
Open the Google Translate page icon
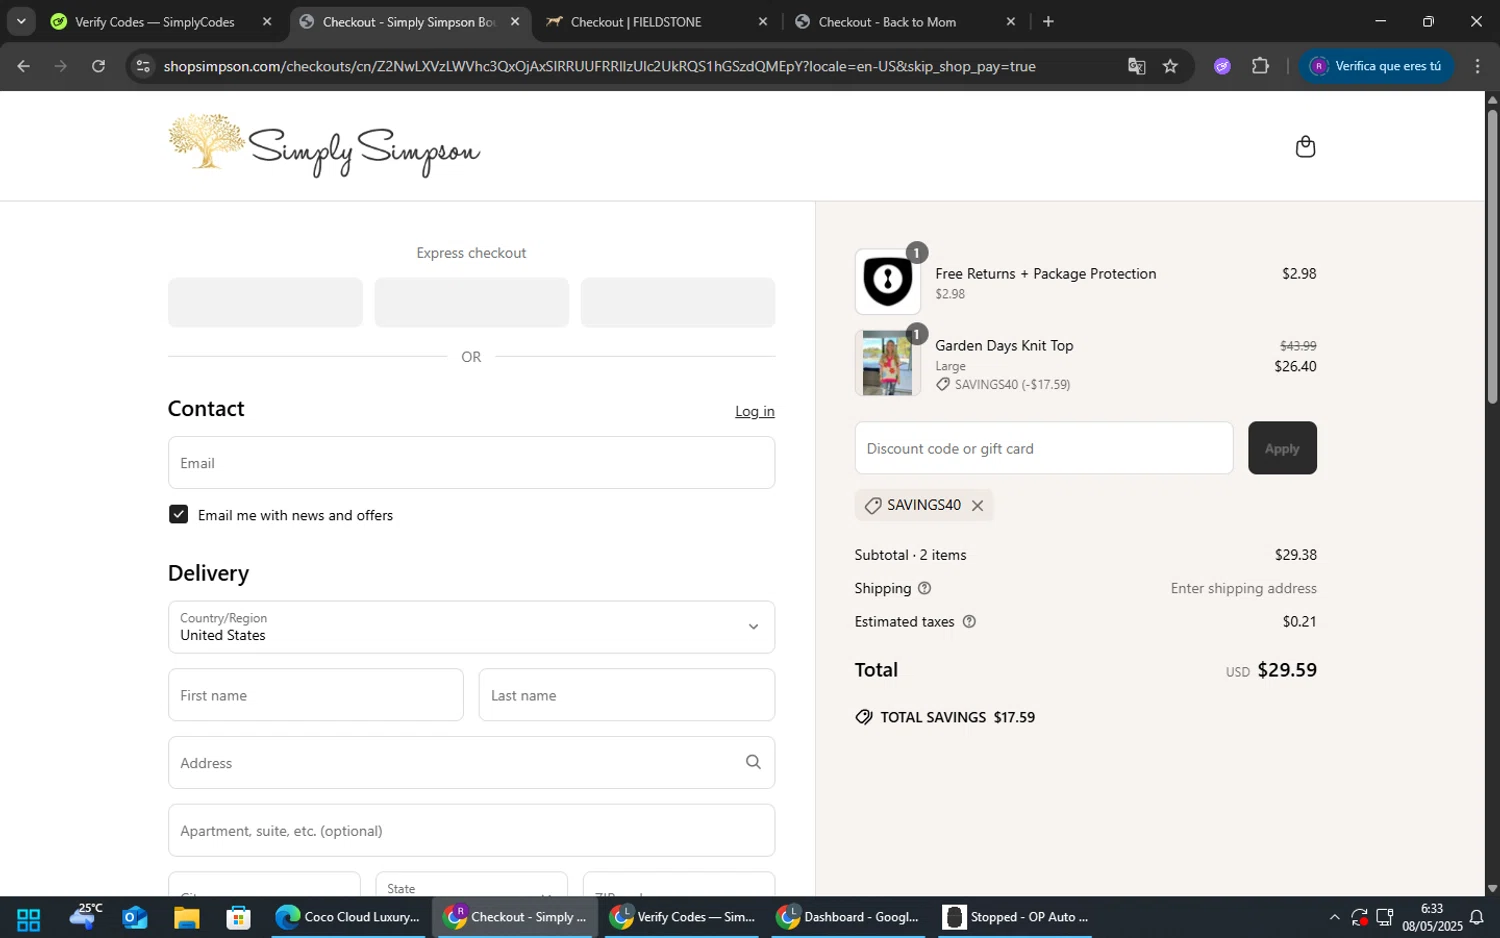click(1136, 66)
